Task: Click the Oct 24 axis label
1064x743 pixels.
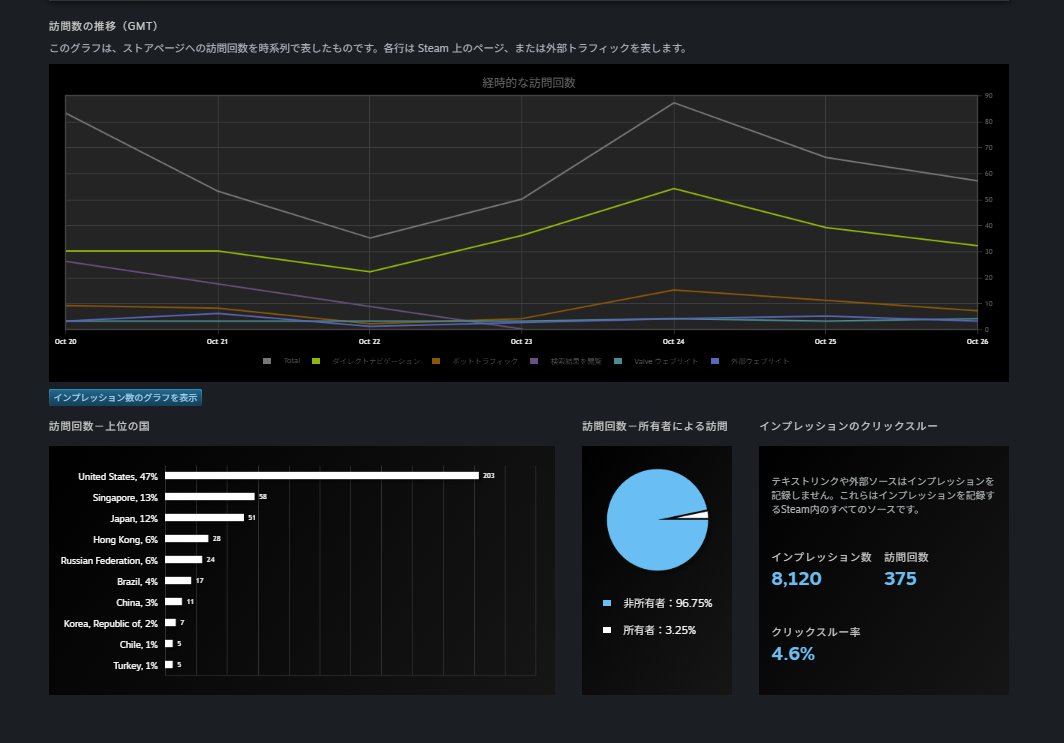Action: point(673,341)
